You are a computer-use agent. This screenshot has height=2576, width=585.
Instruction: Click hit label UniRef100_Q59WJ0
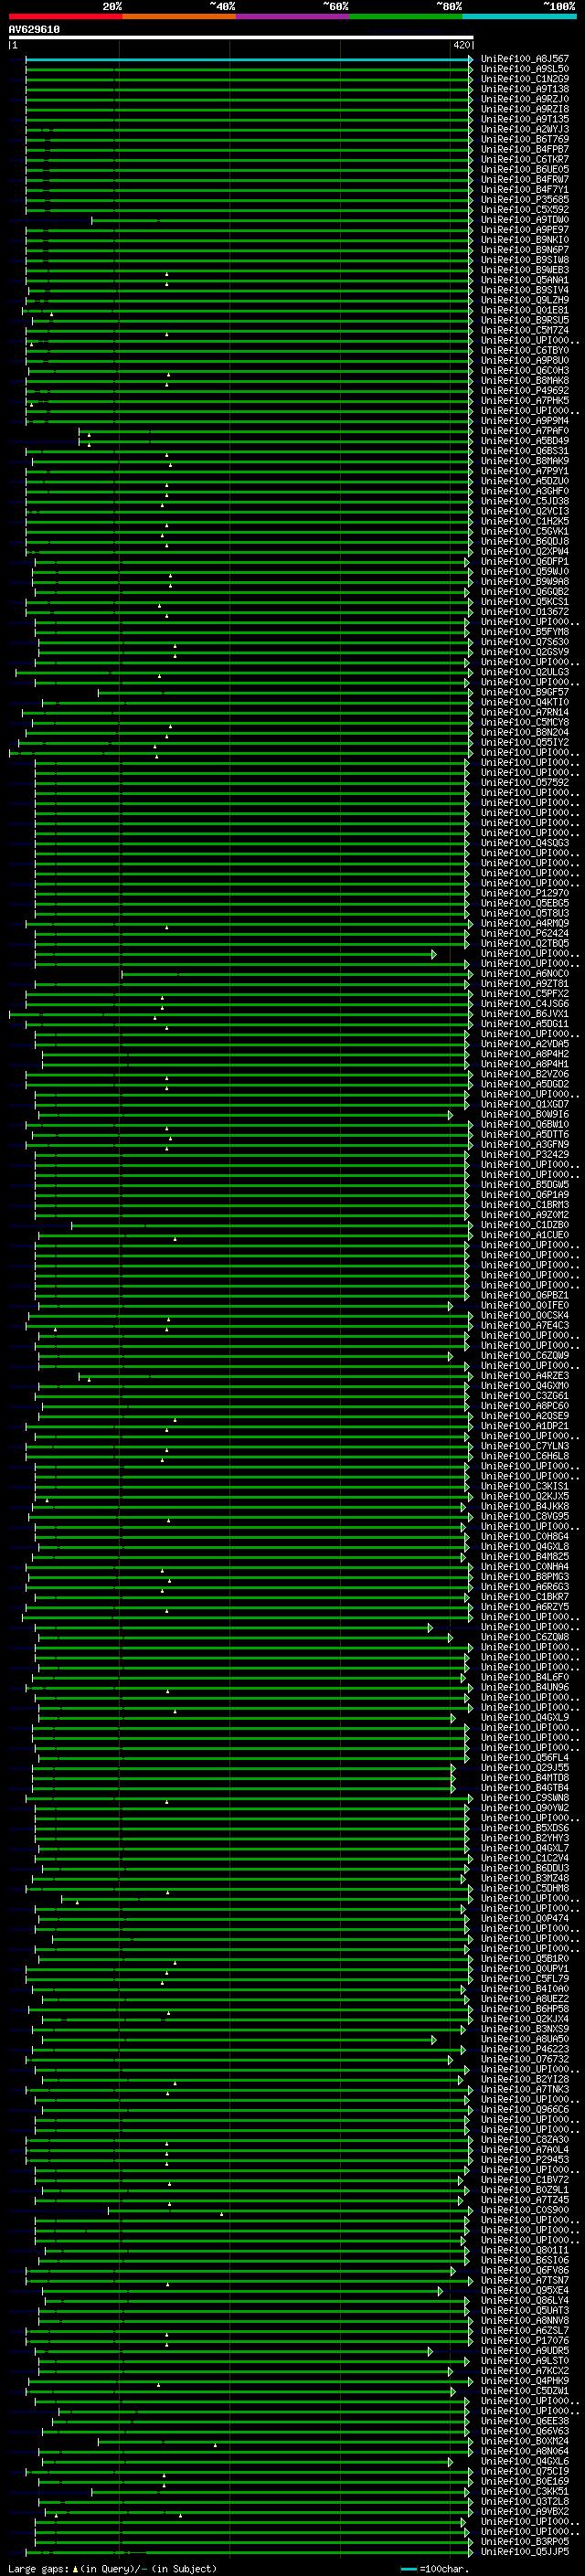[x=525, y=571]
